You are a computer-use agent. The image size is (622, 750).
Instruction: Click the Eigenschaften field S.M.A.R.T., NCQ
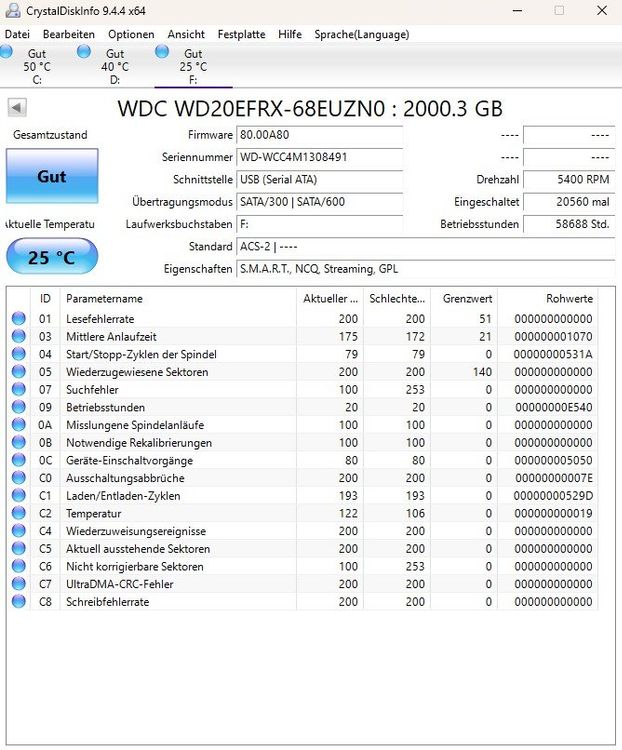pos(426,269)
